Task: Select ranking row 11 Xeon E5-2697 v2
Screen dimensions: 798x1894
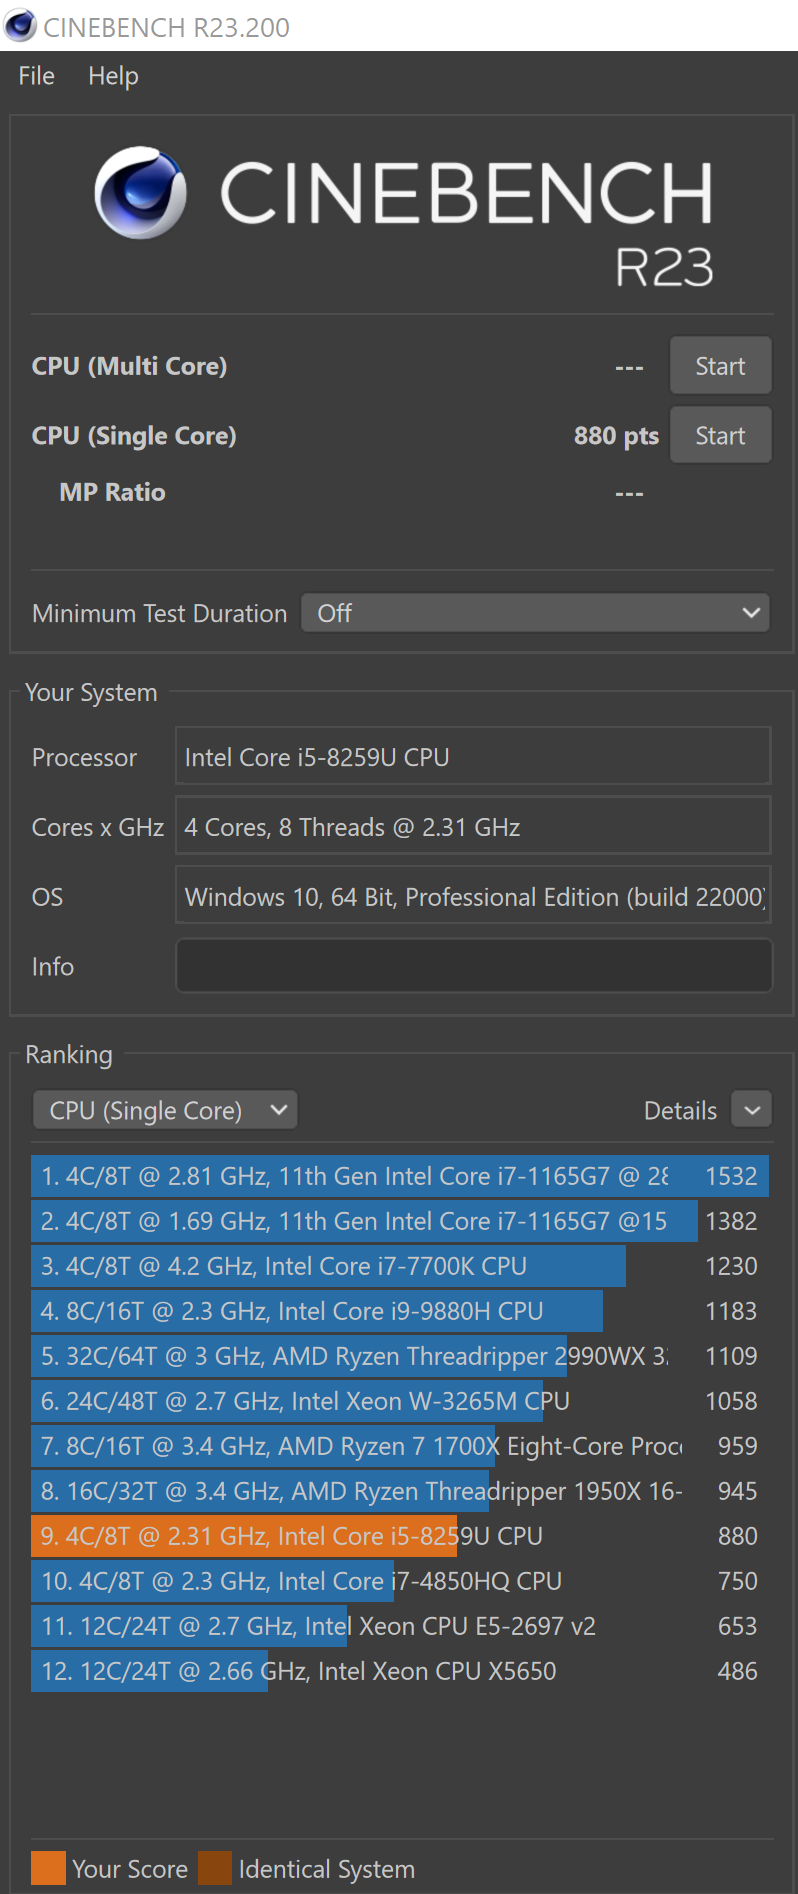Action: pyautogui.click(x=400, y=1626)
